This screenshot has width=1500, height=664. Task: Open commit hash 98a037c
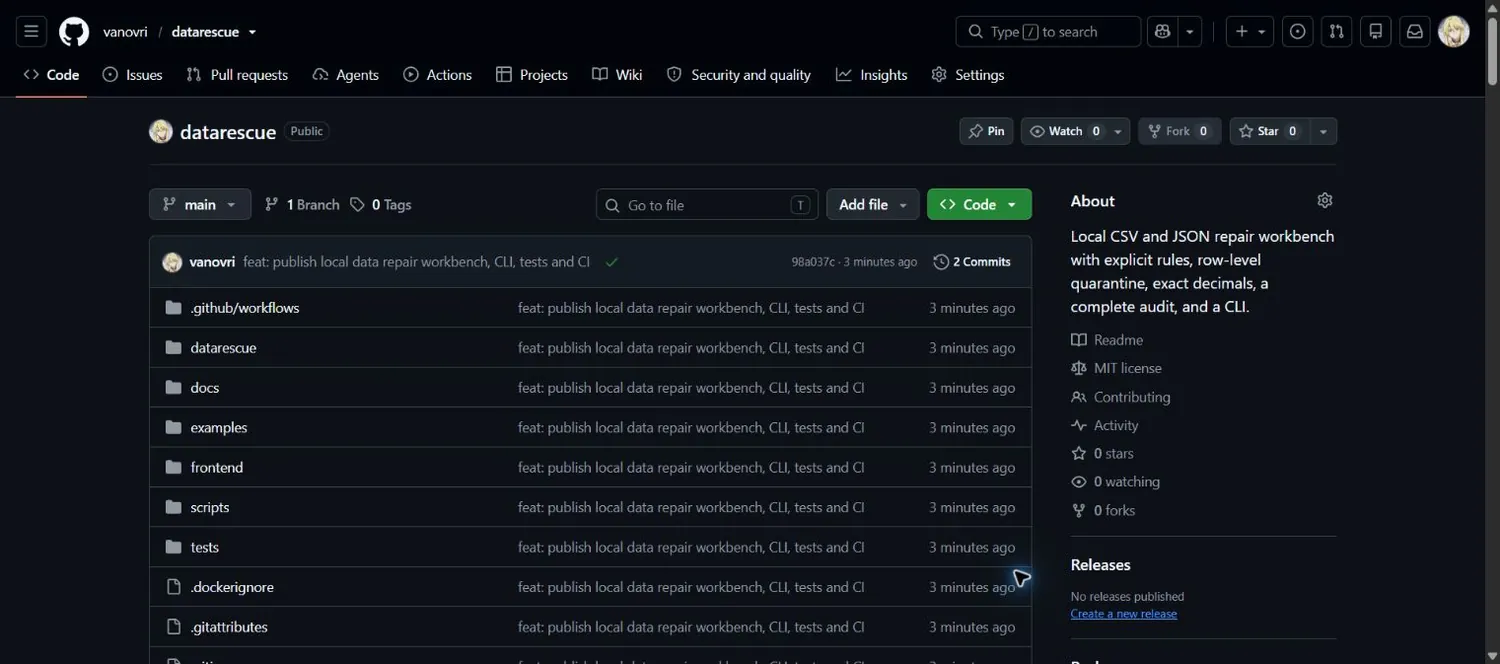(x=813, y=262)
